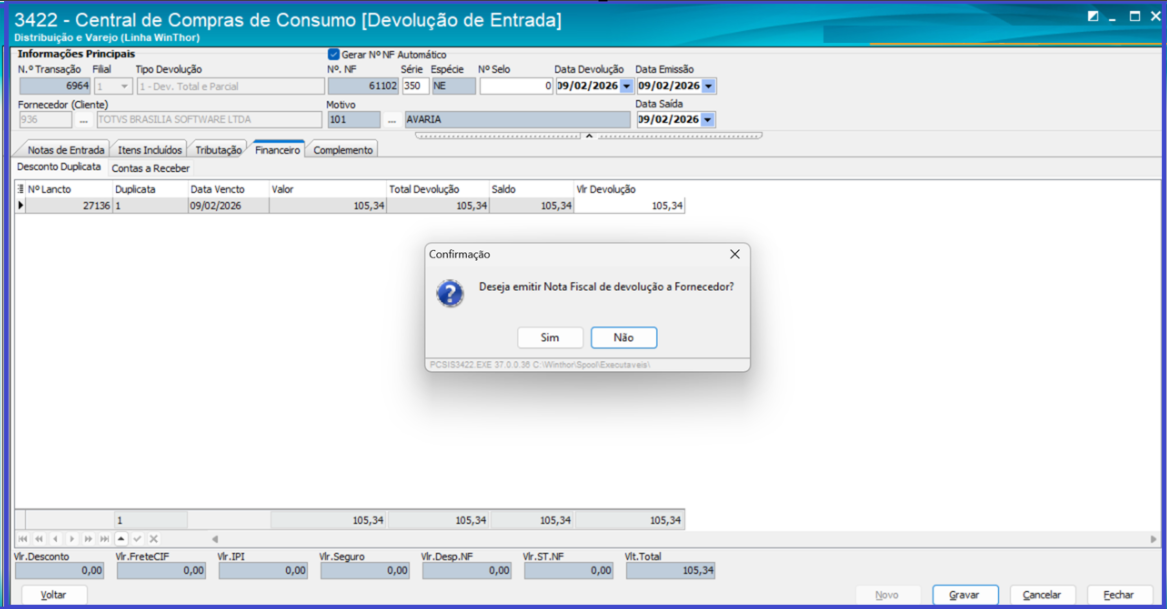Open the Filial dropdown
Image resolution: width=1167 pixels, height=609 pixels.
[124, 86]
